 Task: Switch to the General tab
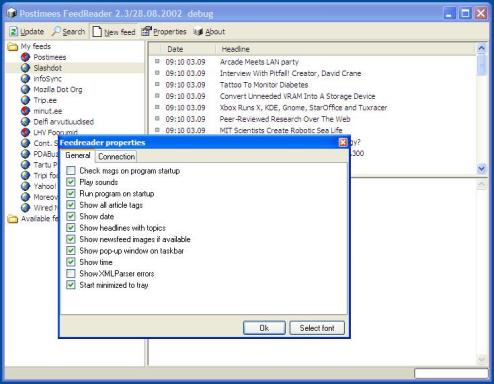coord(78,156)
